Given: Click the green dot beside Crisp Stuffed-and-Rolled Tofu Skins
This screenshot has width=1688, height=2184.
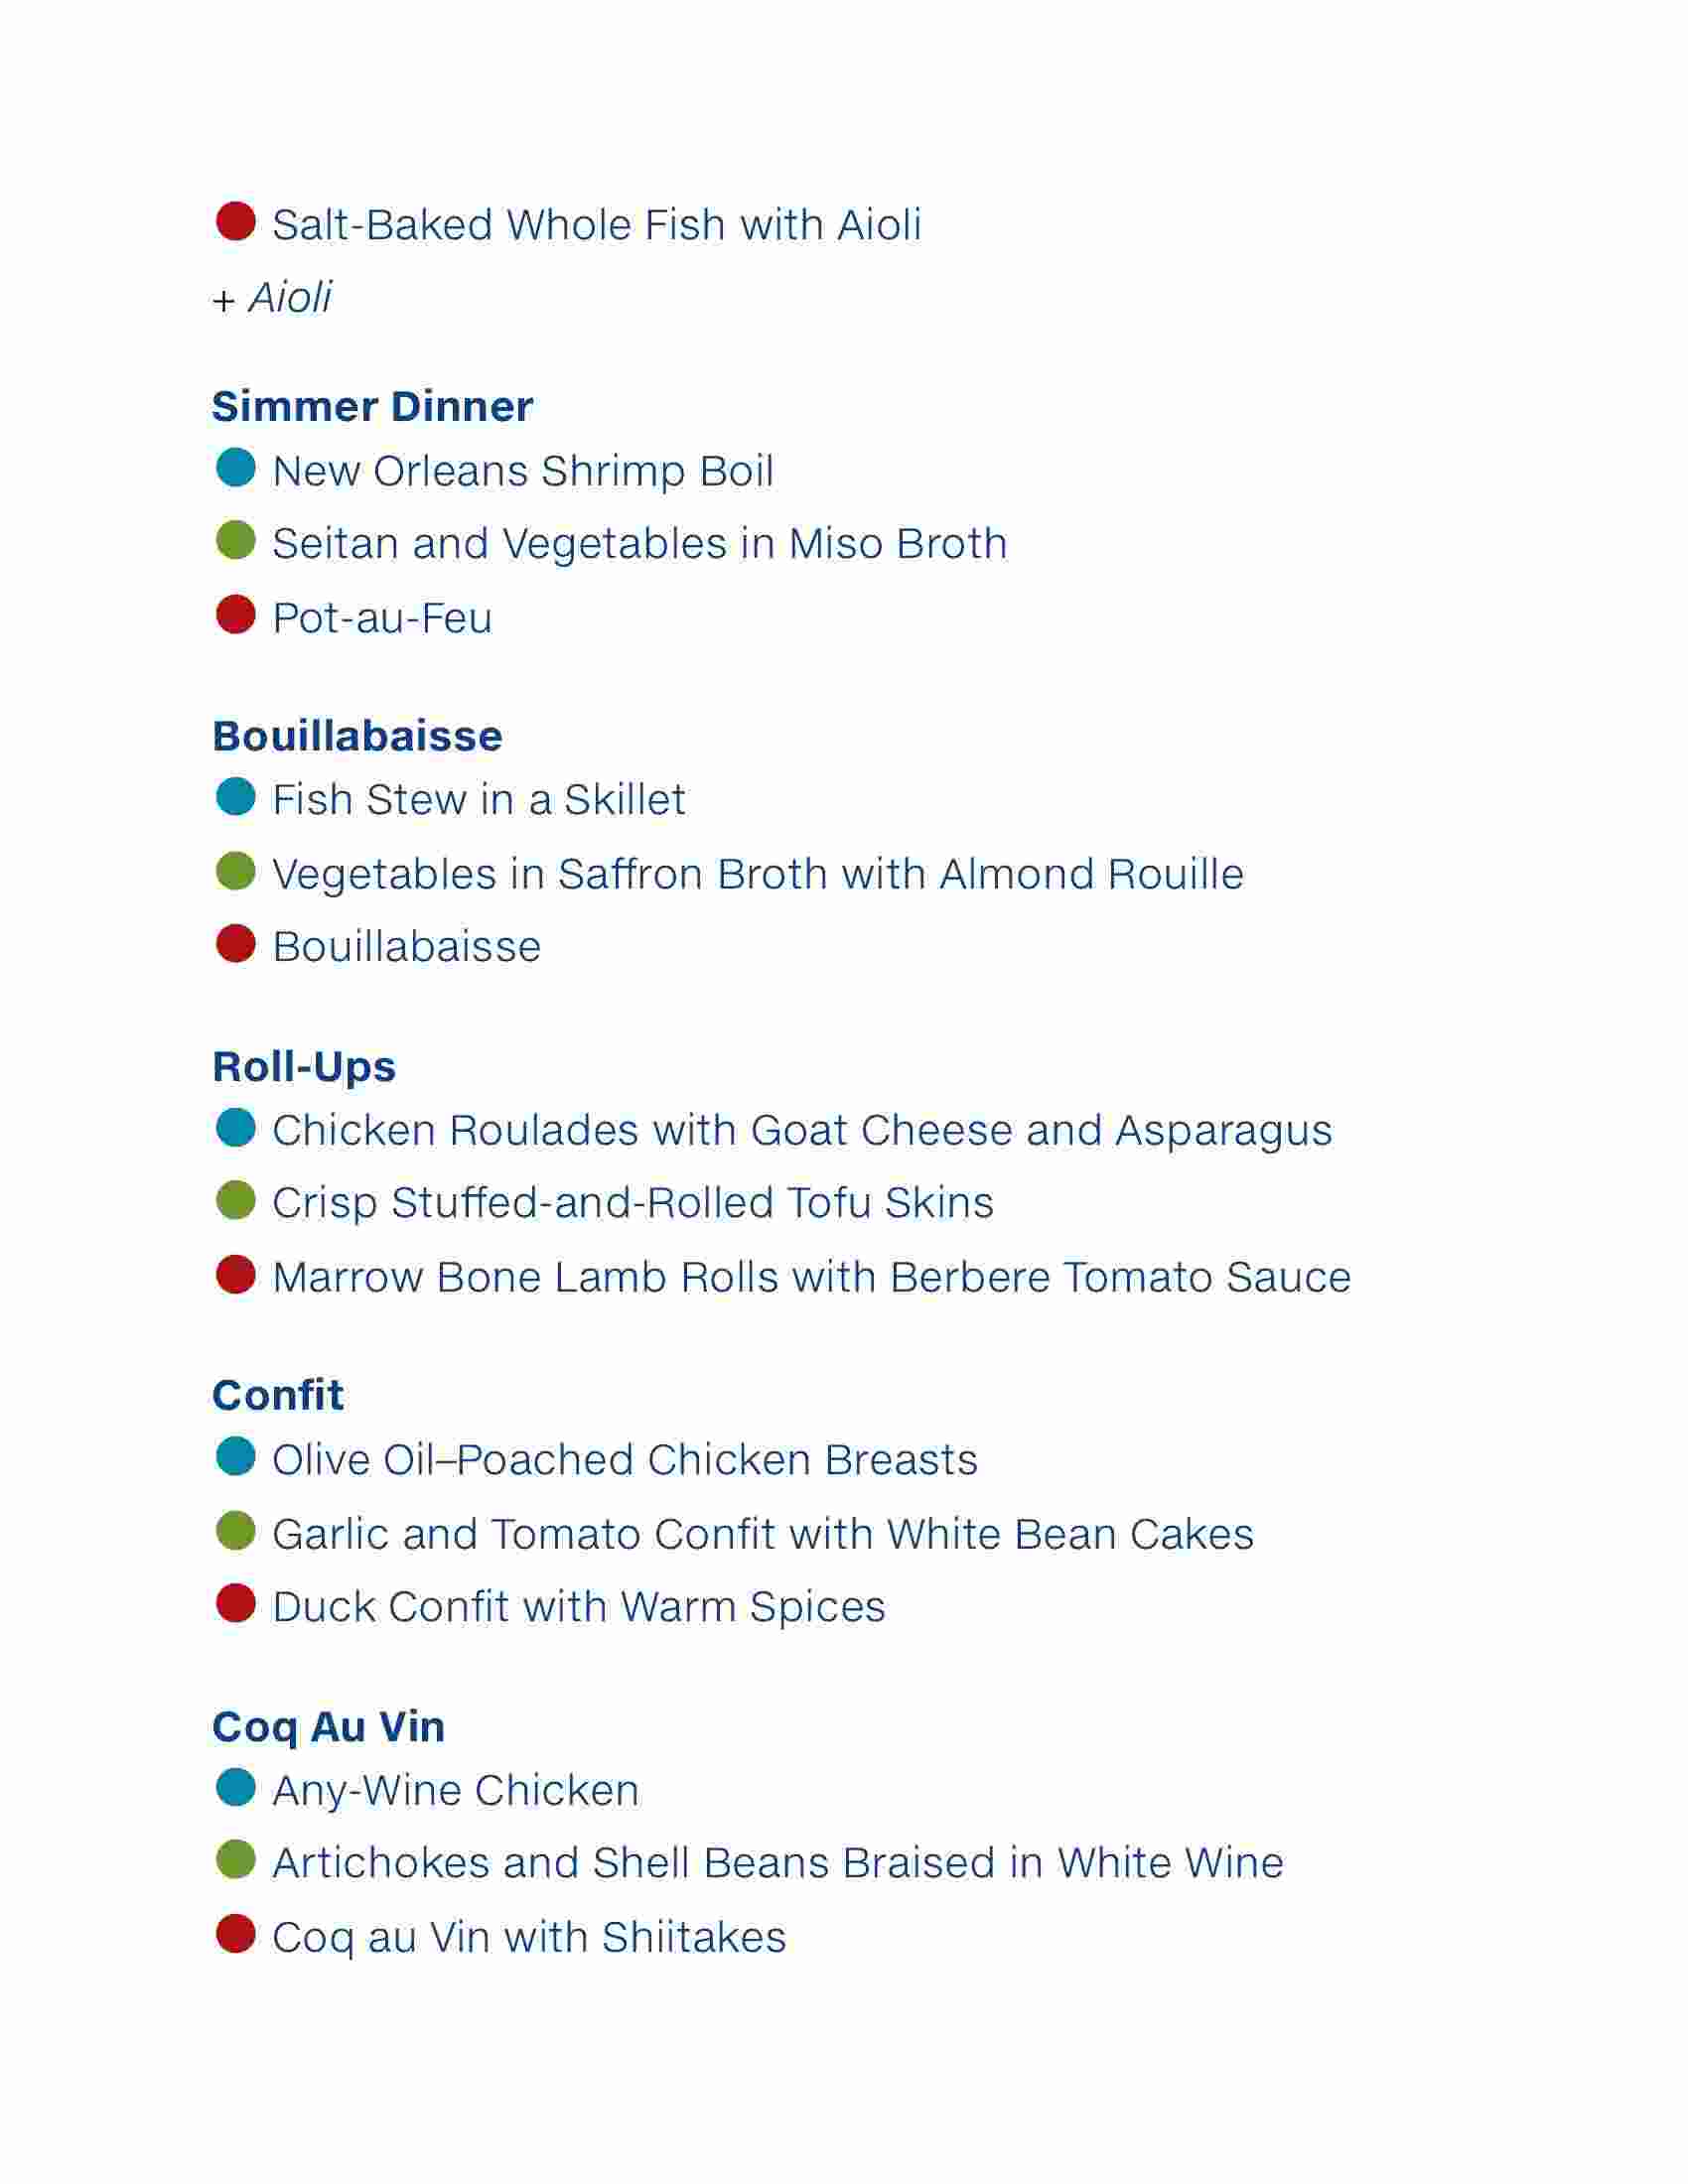Looking at the screenshot, I should [x=236, y=1200].
